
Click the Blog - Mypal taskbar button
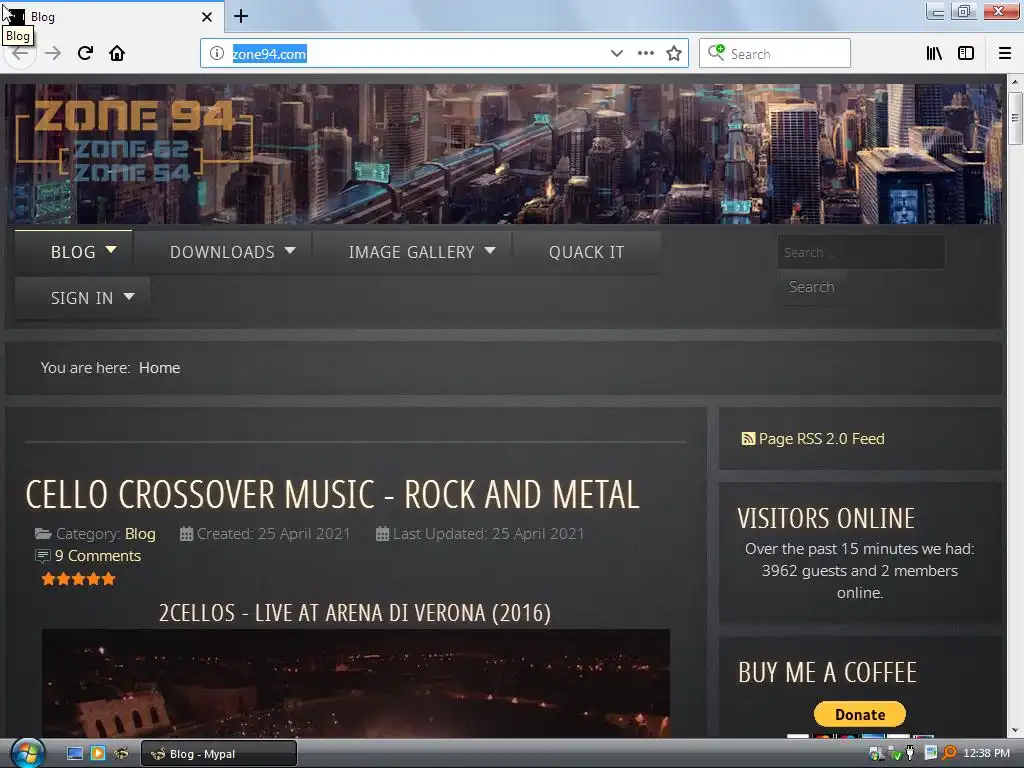[219, 754]
